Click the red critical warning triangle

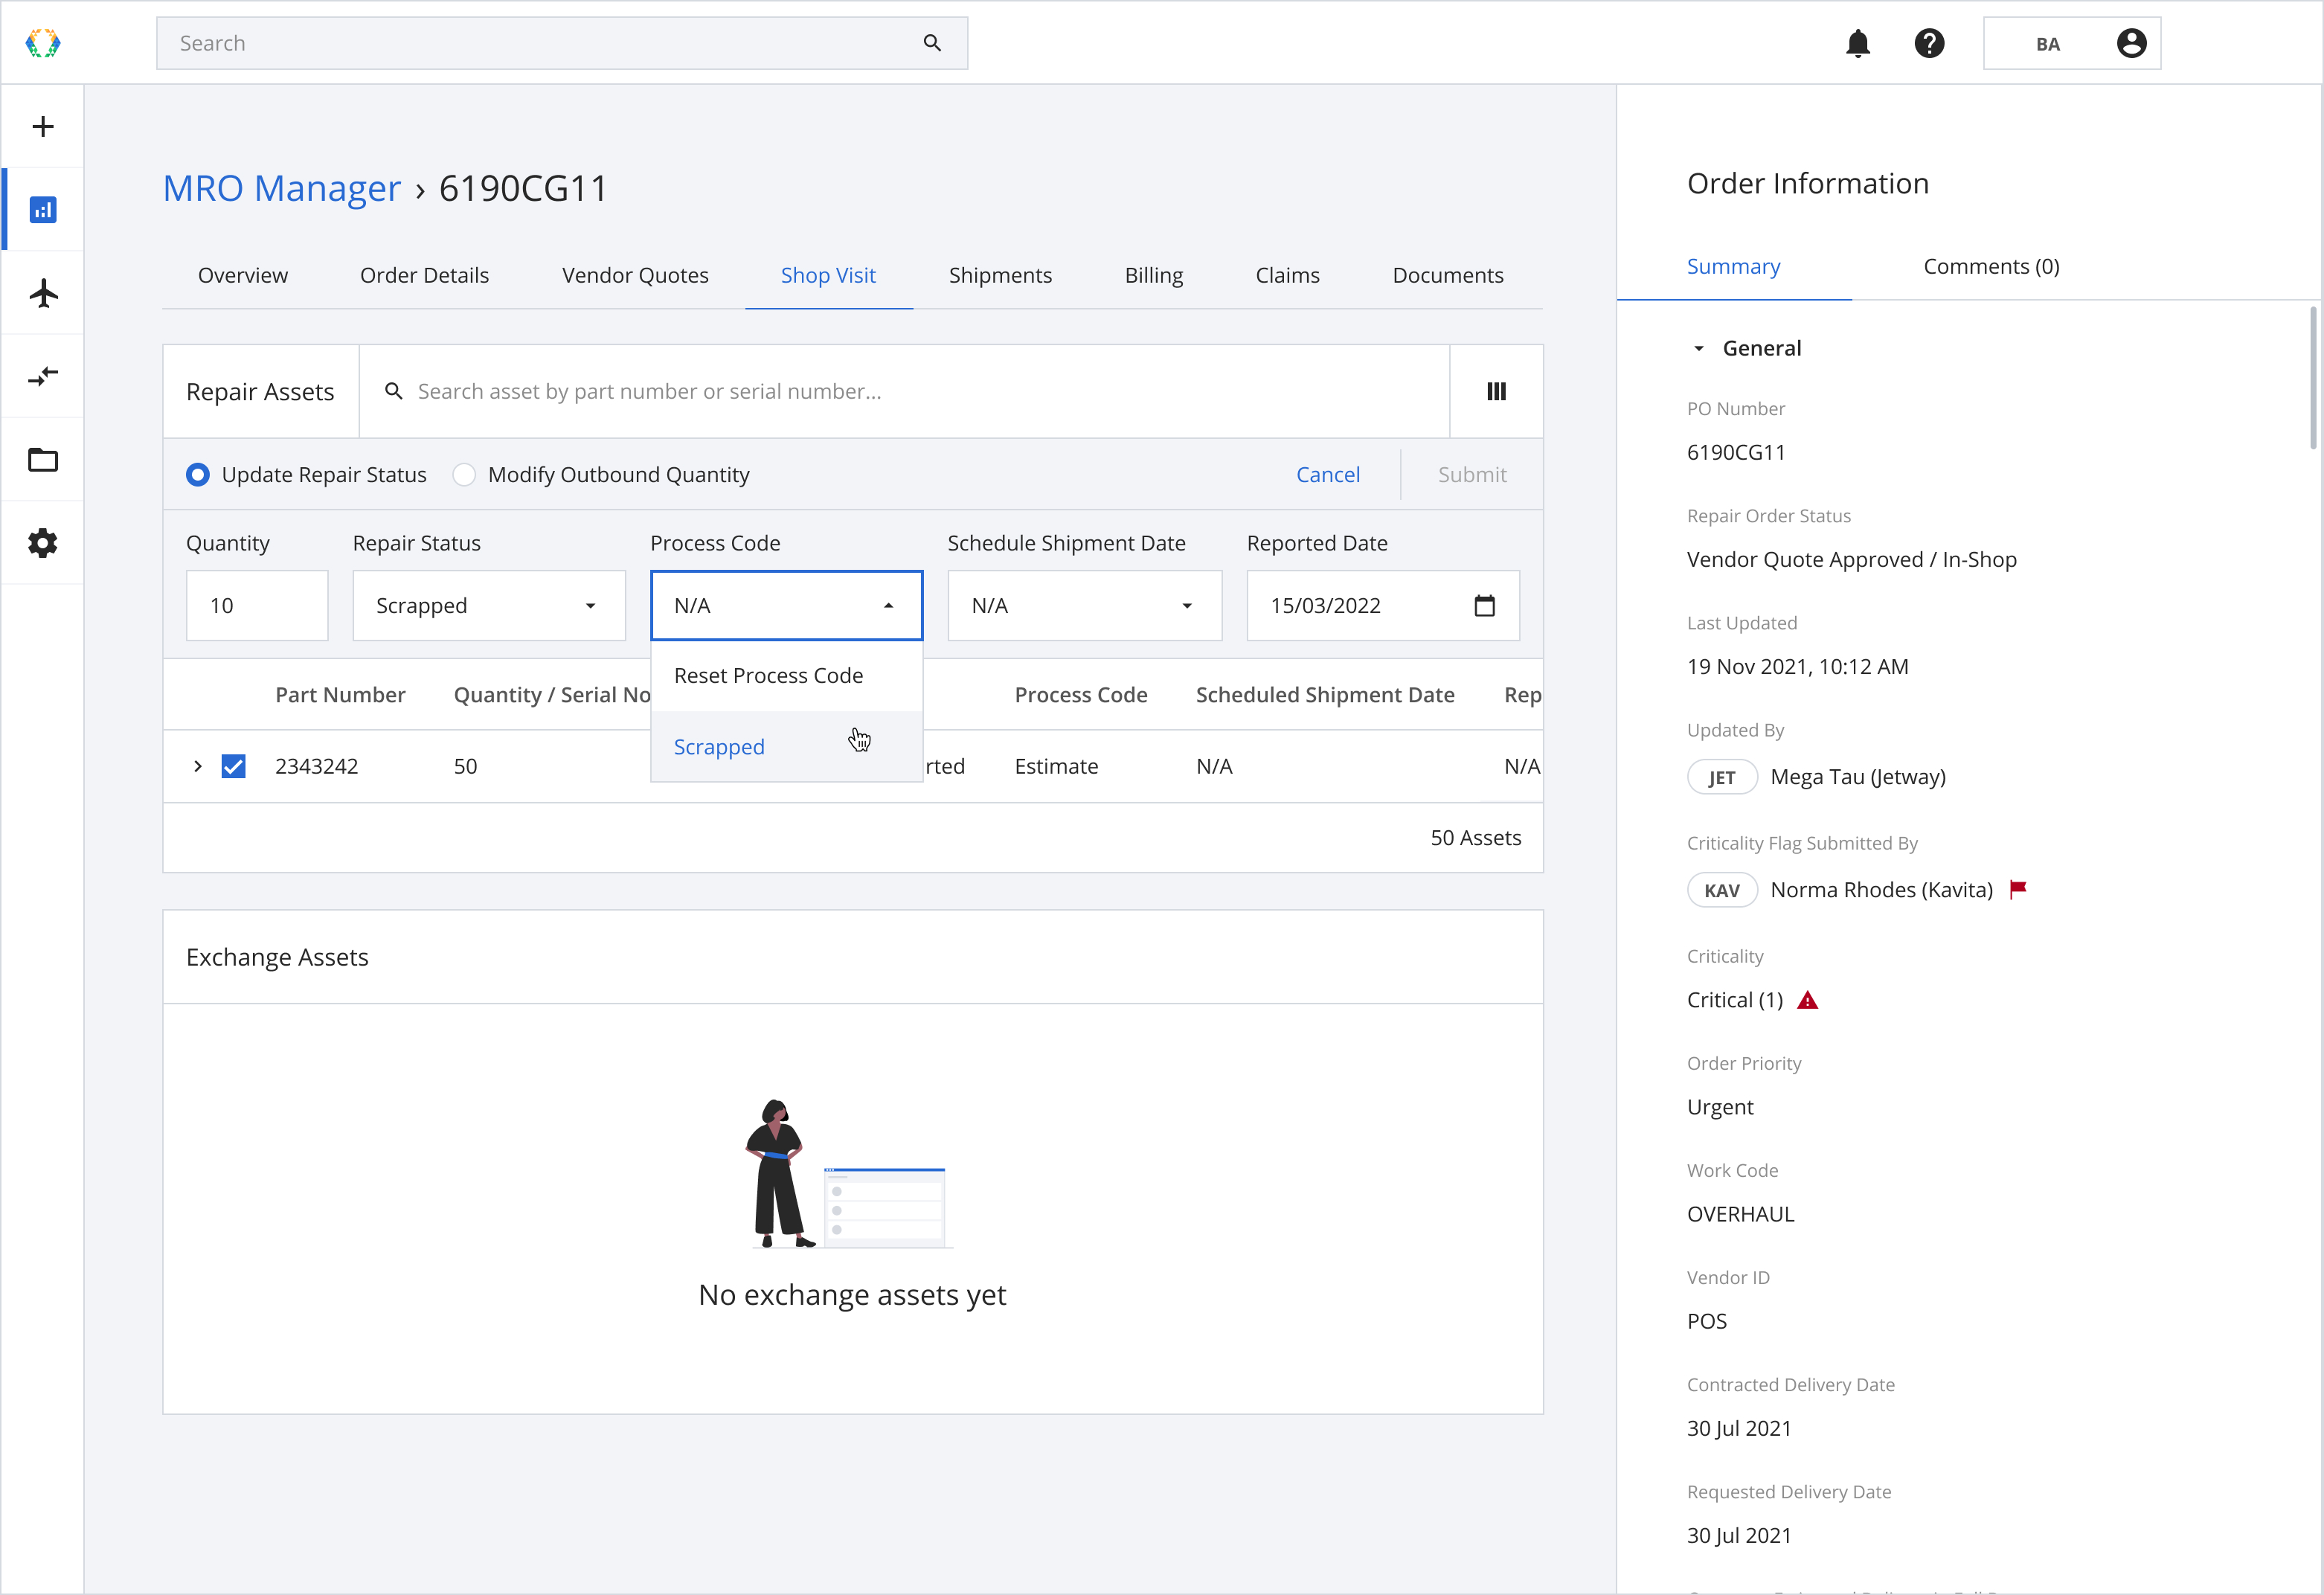coord(1807,1000)
